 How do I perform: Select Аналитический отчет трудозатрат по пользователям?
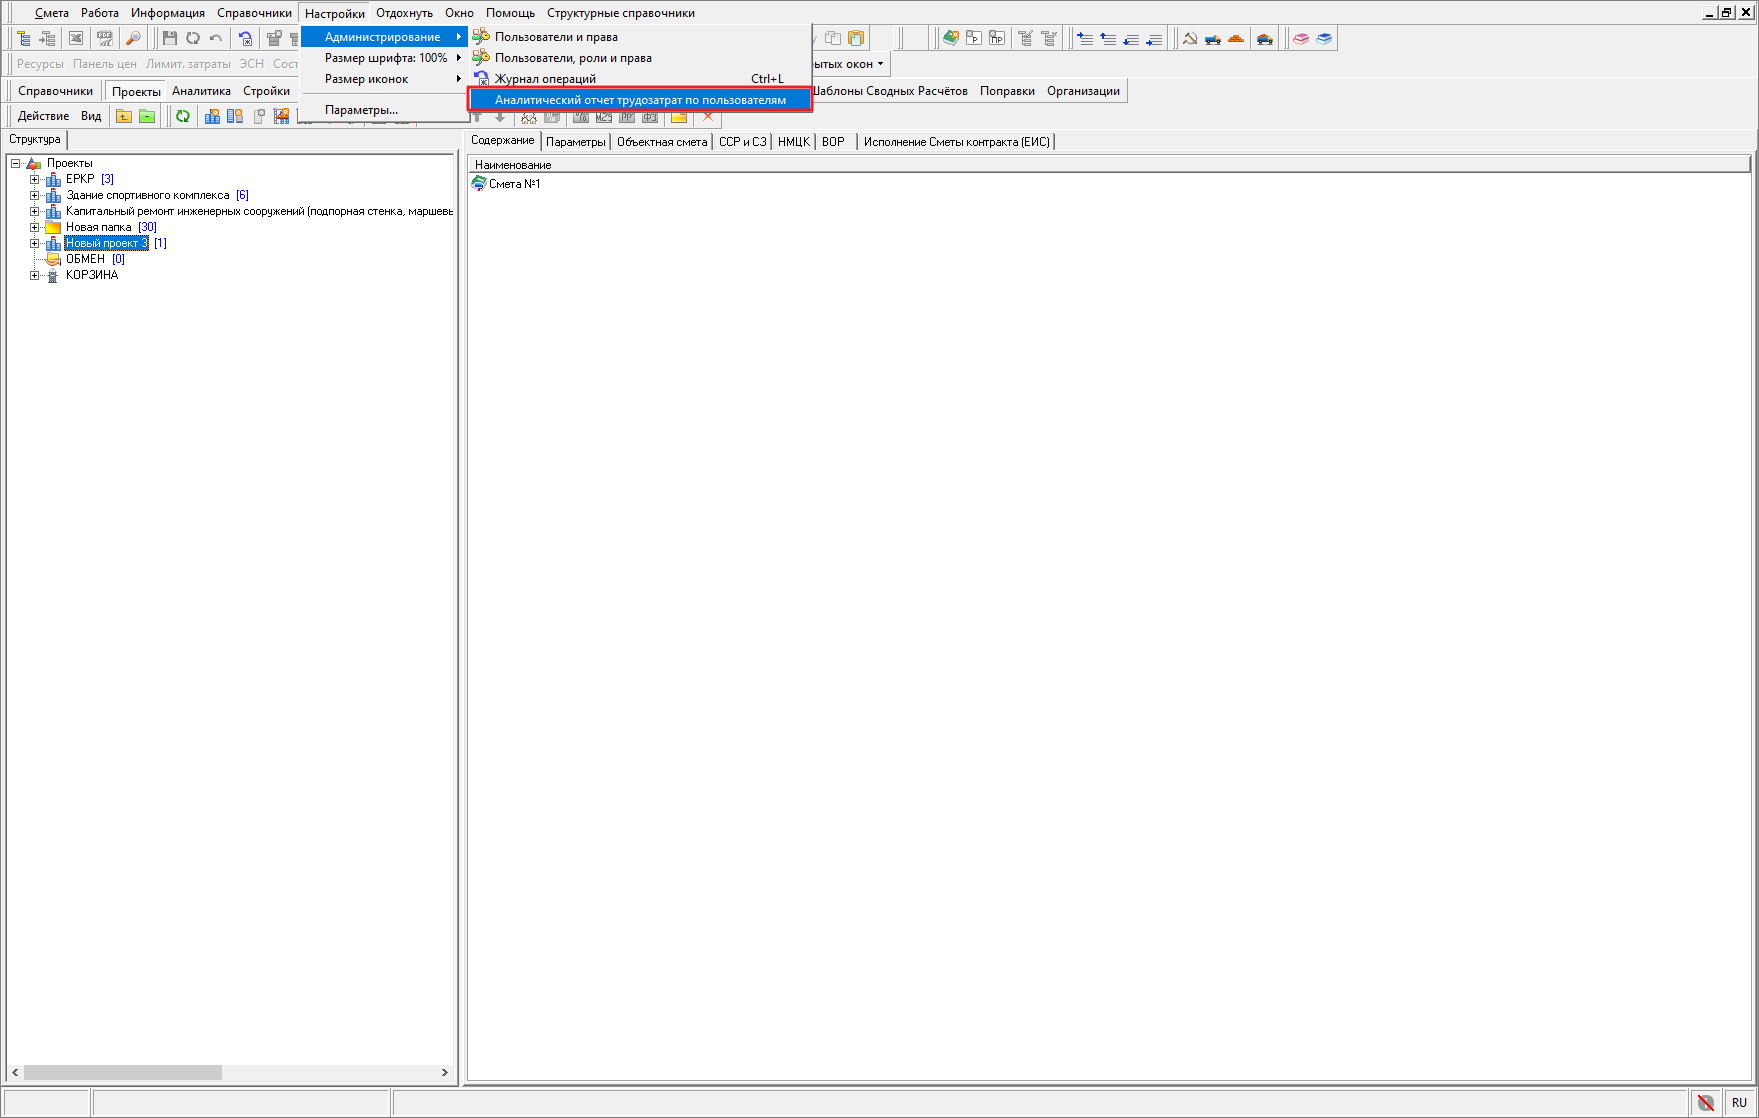[x=640, y=100]
